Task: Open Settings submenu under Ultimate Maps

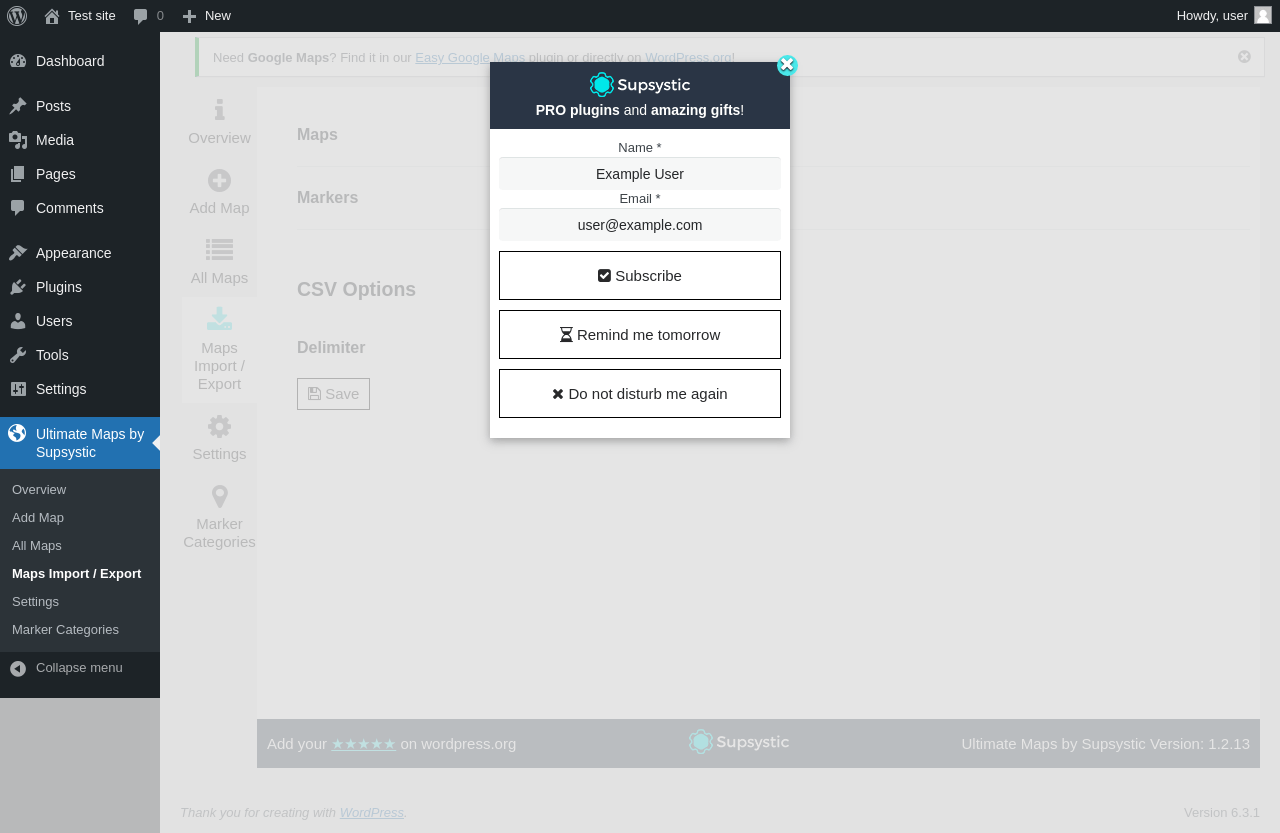Action: coord(35,602)
